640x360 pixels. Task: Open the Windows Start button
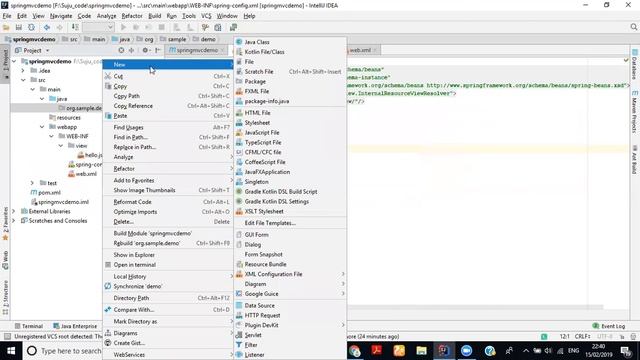[x=11, y=351]
